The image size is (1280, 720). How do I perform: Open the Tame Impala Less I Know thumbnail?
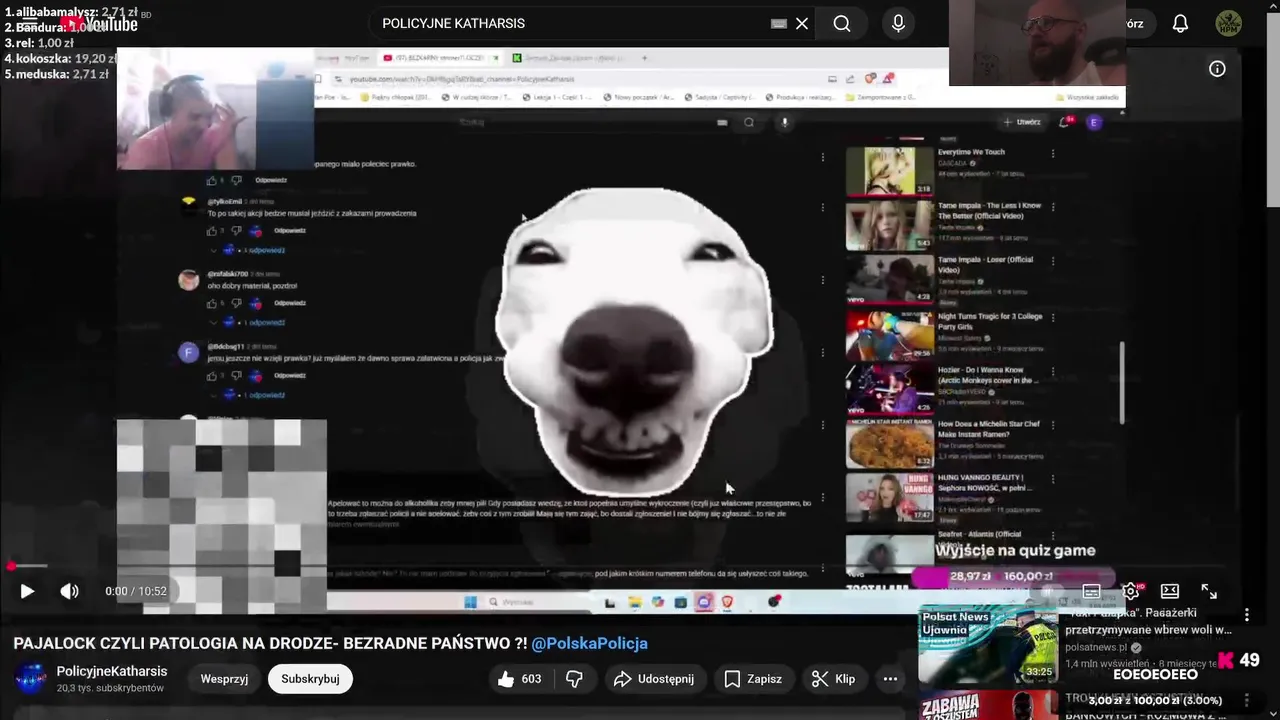click(890, 225)
